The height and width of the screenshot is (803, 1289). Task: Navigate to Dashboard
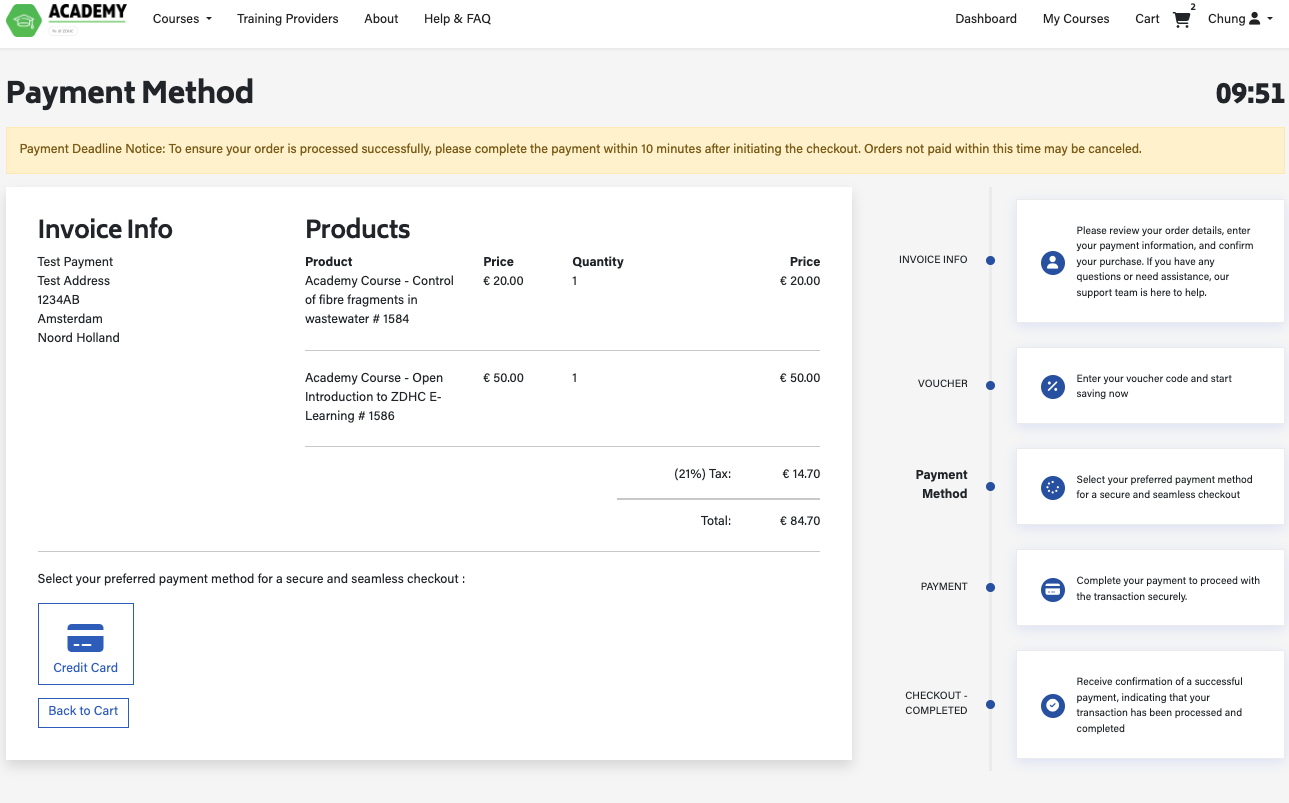point(985,19)
